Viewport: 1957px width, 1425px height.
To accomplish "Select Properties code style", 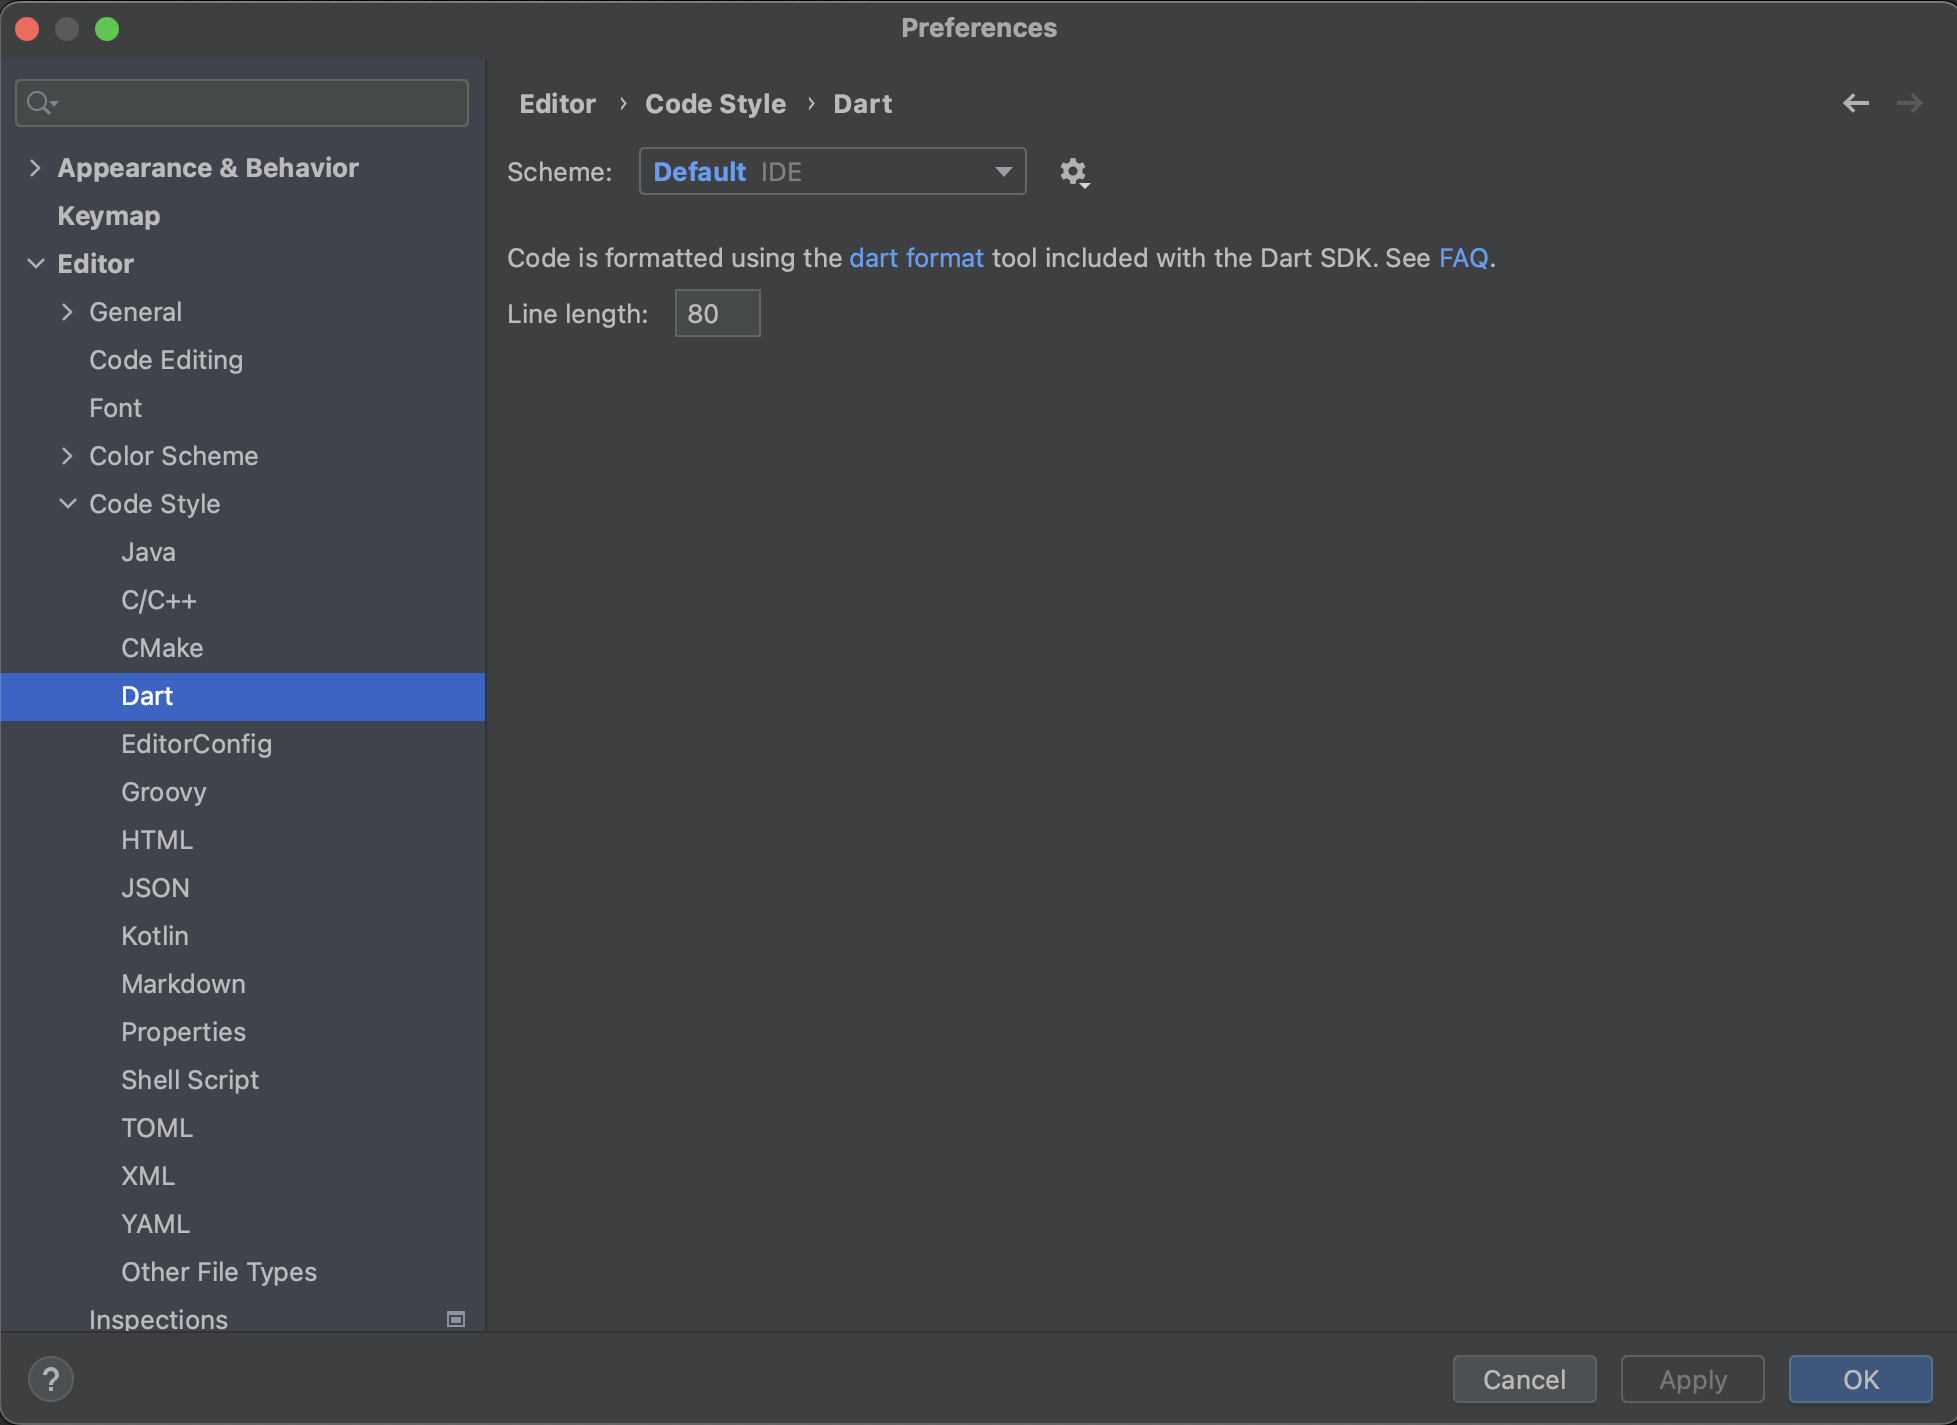I will click(x=183, y=1032).
